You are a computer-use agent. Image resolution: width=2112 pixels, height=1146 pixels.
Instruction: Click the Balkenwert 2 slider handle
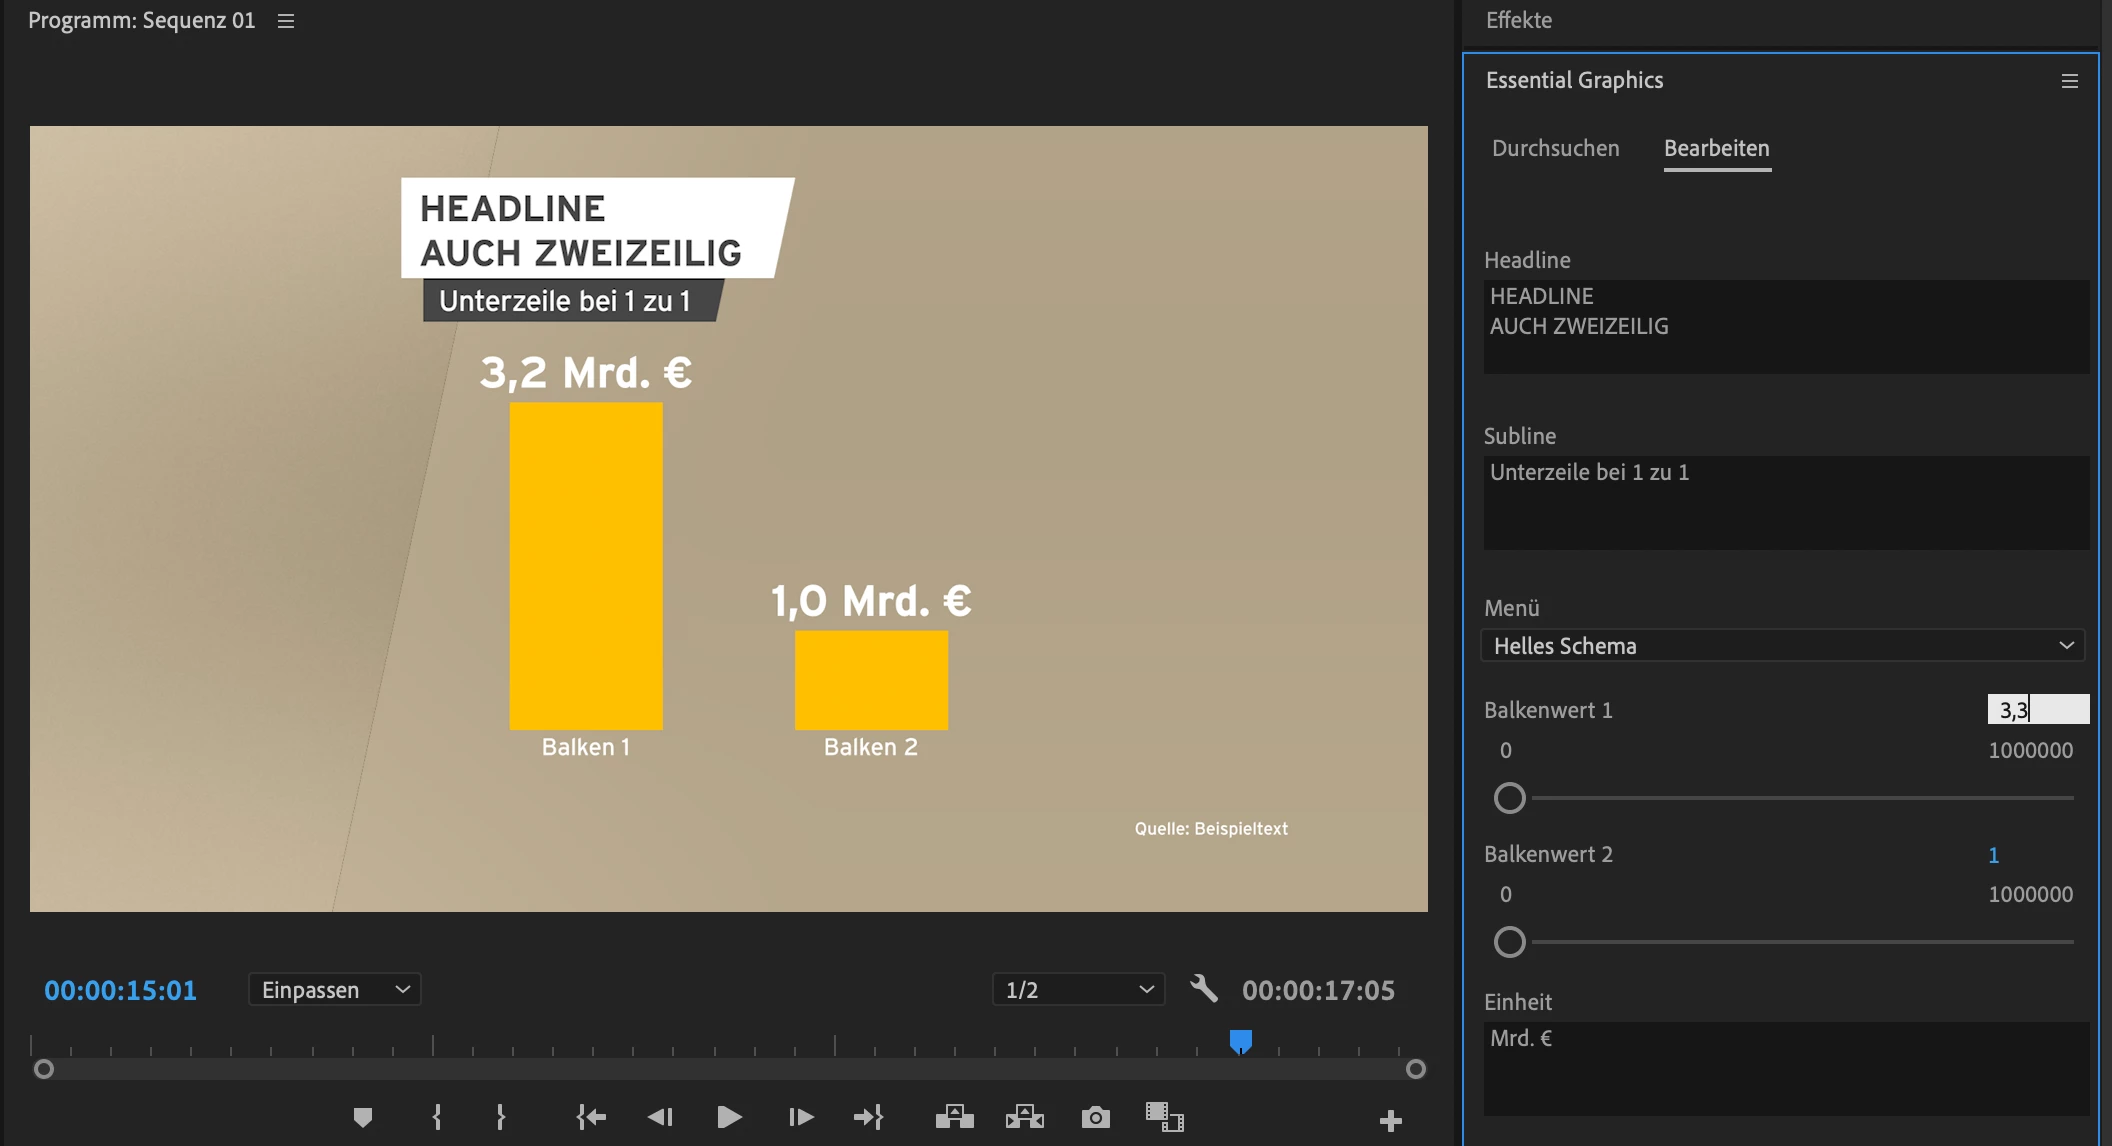tap(1509, 942)
